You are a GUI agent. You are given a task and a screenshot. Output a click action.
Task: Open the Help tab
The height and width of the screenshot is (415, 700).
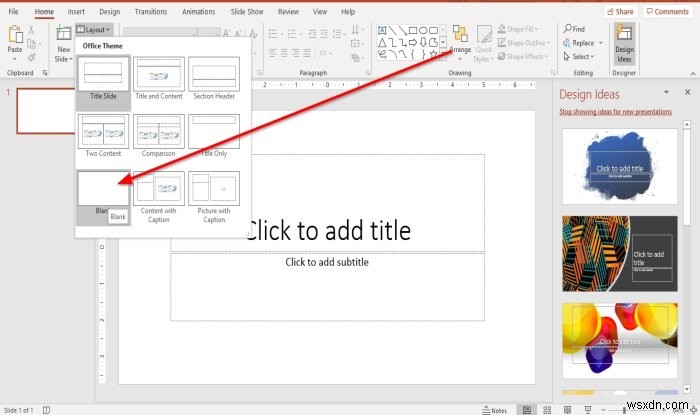[348, 12]
